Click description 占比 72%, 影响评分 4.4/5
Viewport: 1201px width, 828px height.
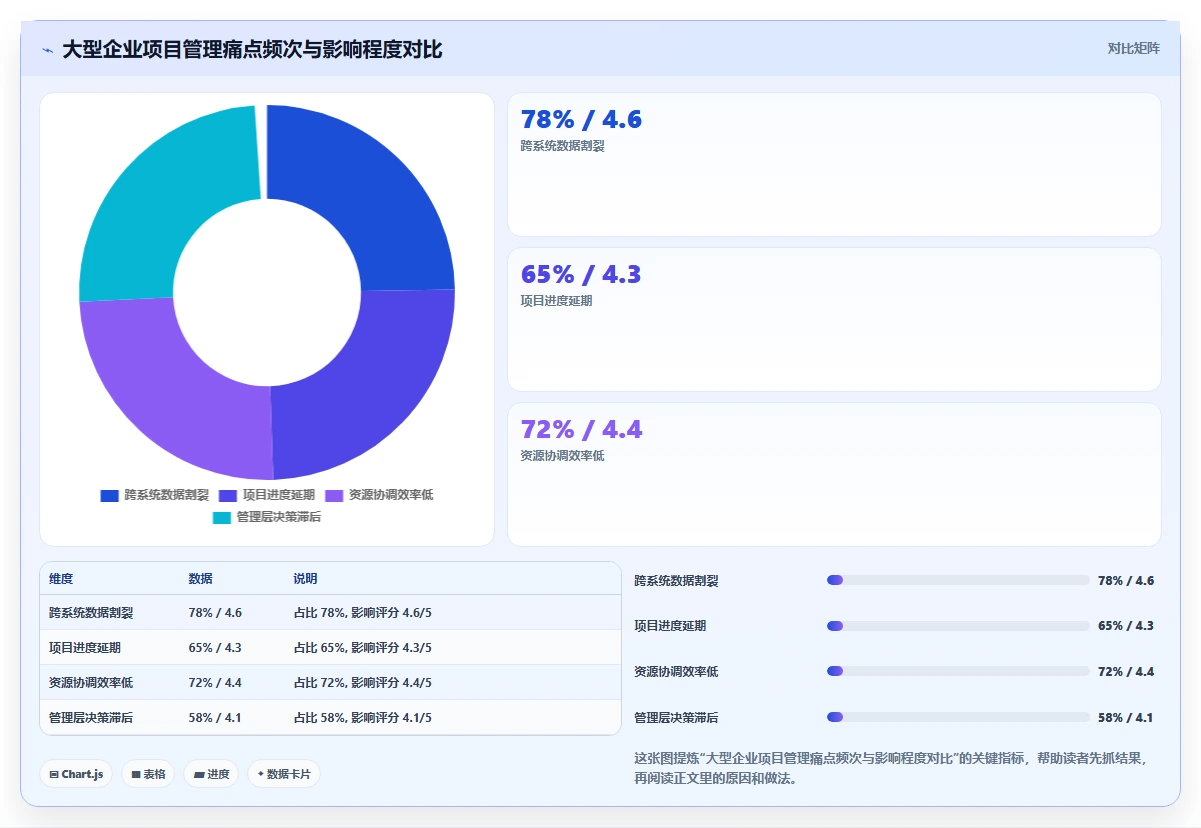[x=362, y=683]
